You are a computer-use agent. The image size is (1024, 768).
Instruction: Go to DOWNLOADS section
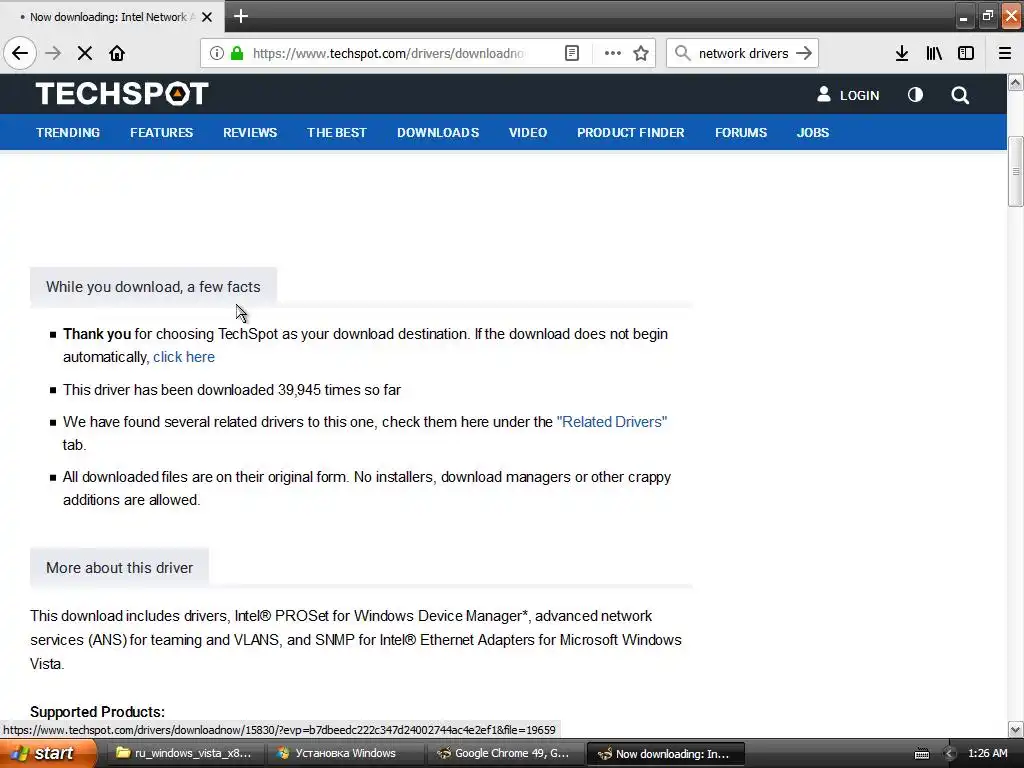tap(438, 133)
